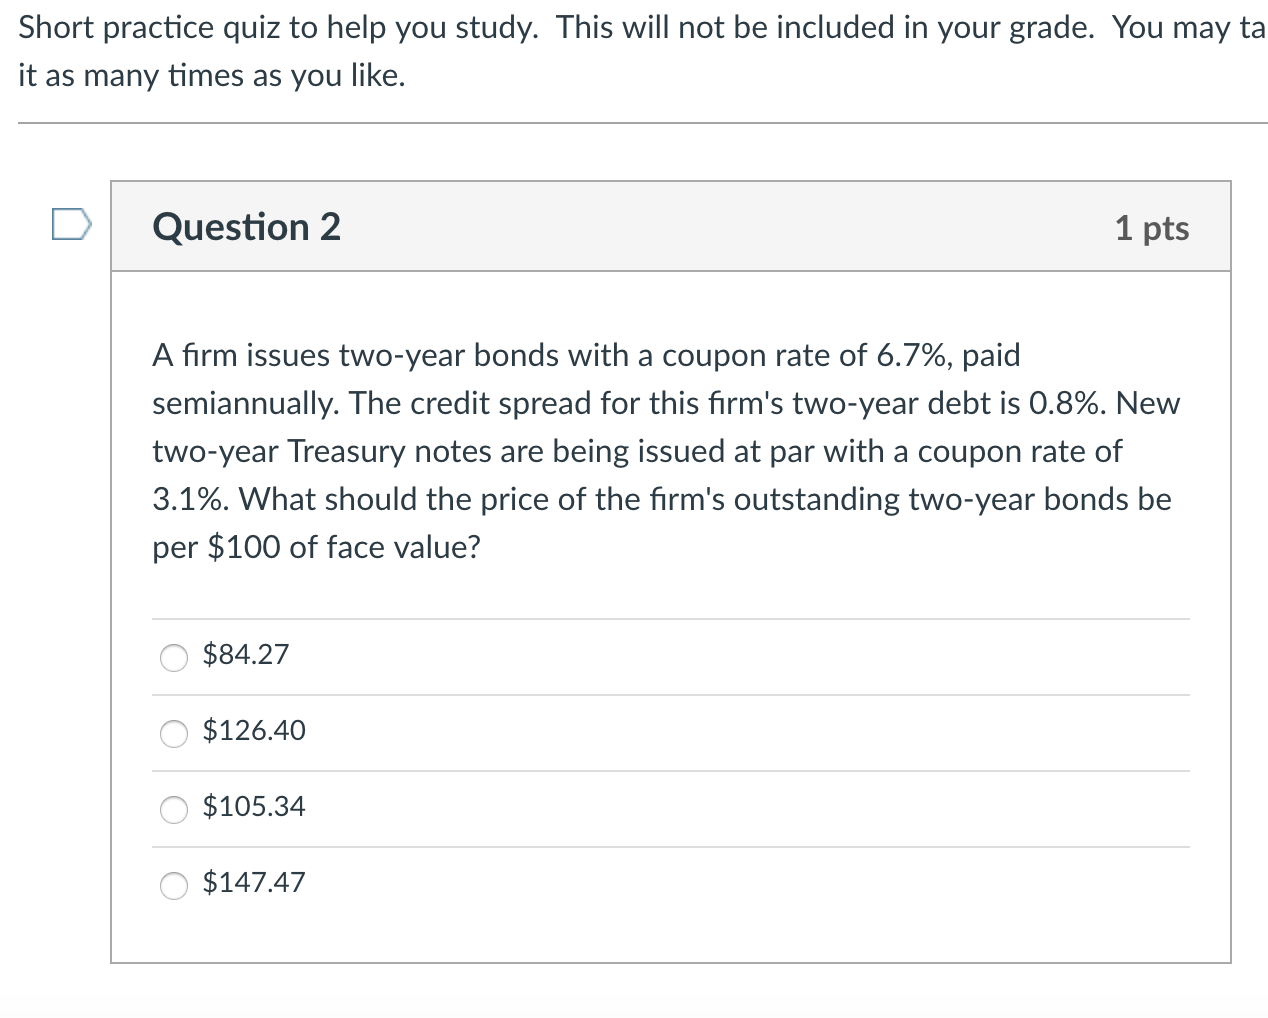The height and width of the screenshot is (1018, 1268).
Task: Click the 1 pts point value label
Action: pos(1154,228)
